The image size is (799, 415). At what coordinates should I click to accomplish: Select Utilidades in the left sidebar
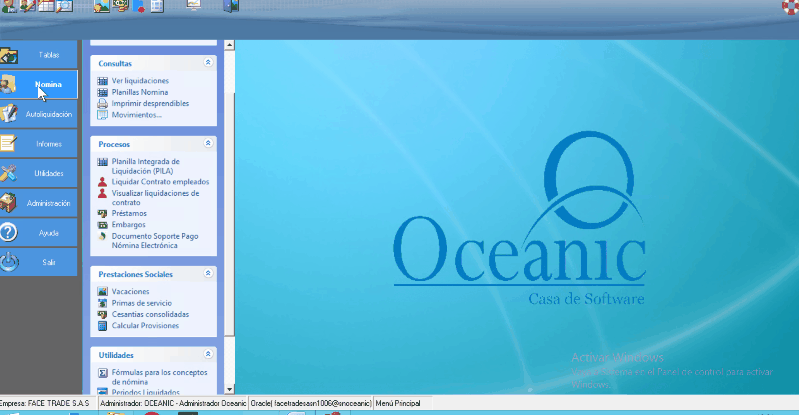pos(39,173)
